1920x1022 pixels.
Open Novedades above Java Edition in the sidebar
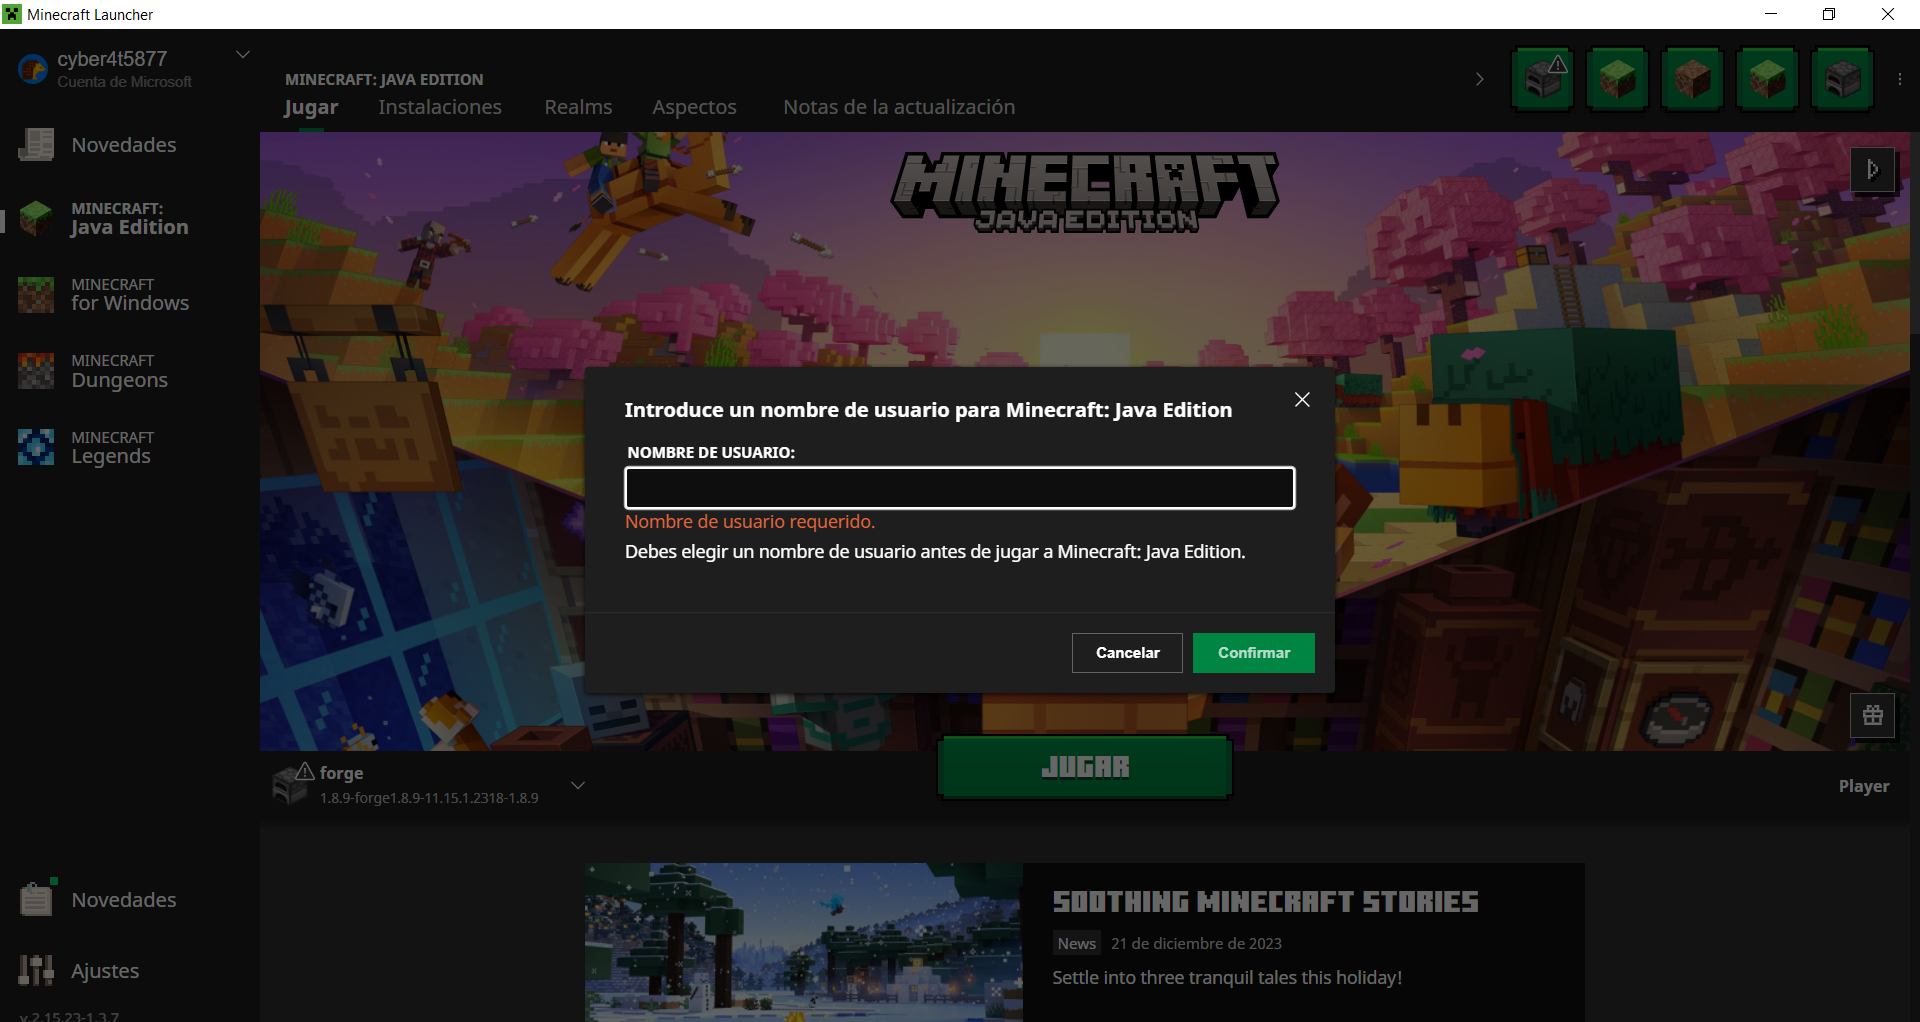[x=98, y=145]
